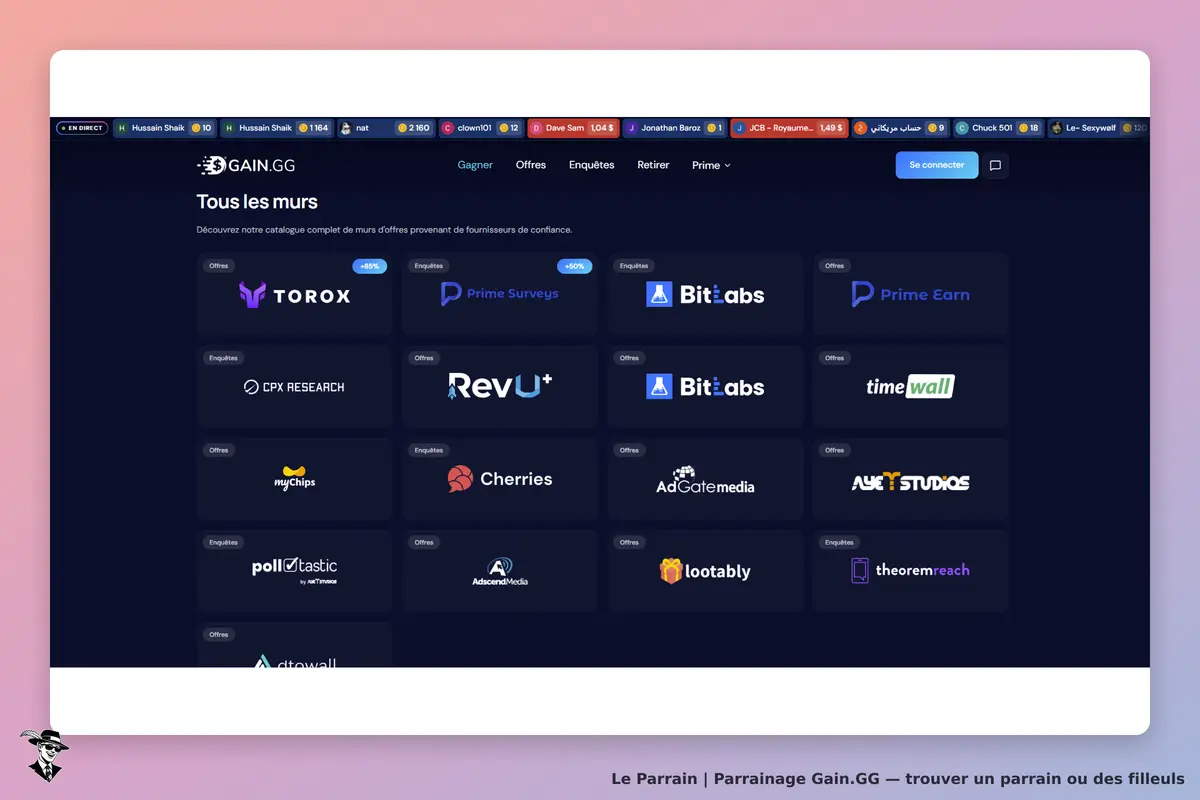The height and width of the screenshot is (800, 1200).
Task: Expand the Prime dropdown menu
Action: 711,165
